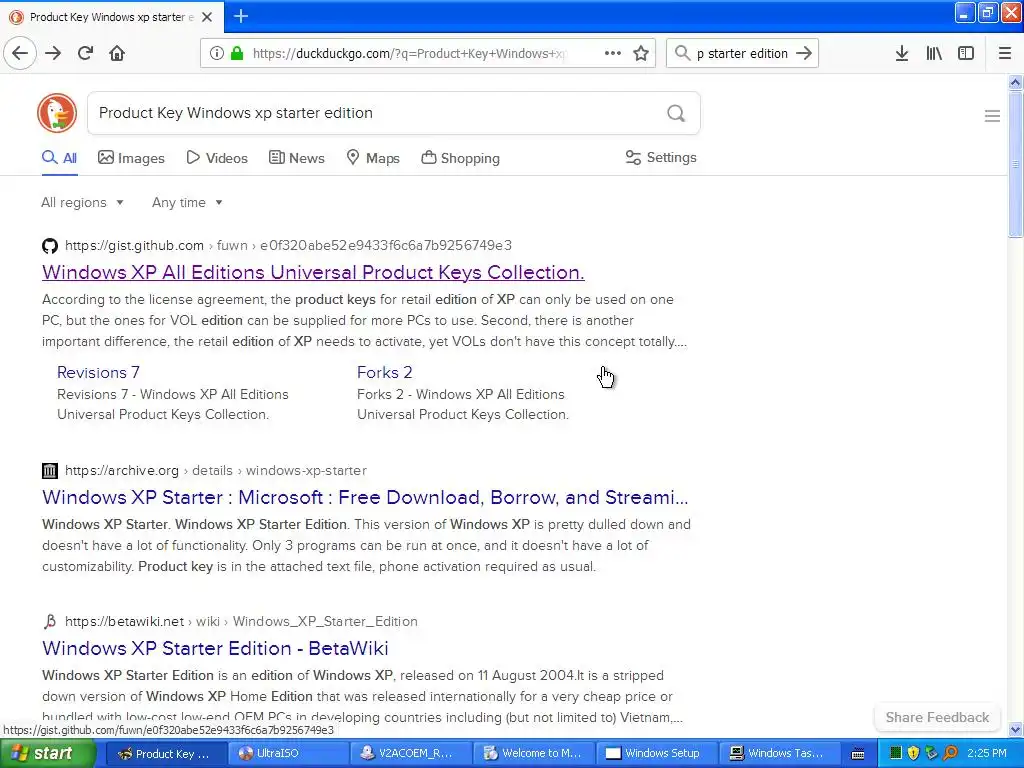Switch to Windows Setup taskbar window

point(658,753)
